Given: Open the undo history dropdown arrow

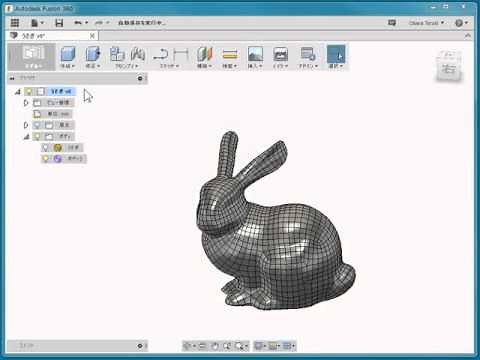Looking at the screenshot, I should point(86,23).
